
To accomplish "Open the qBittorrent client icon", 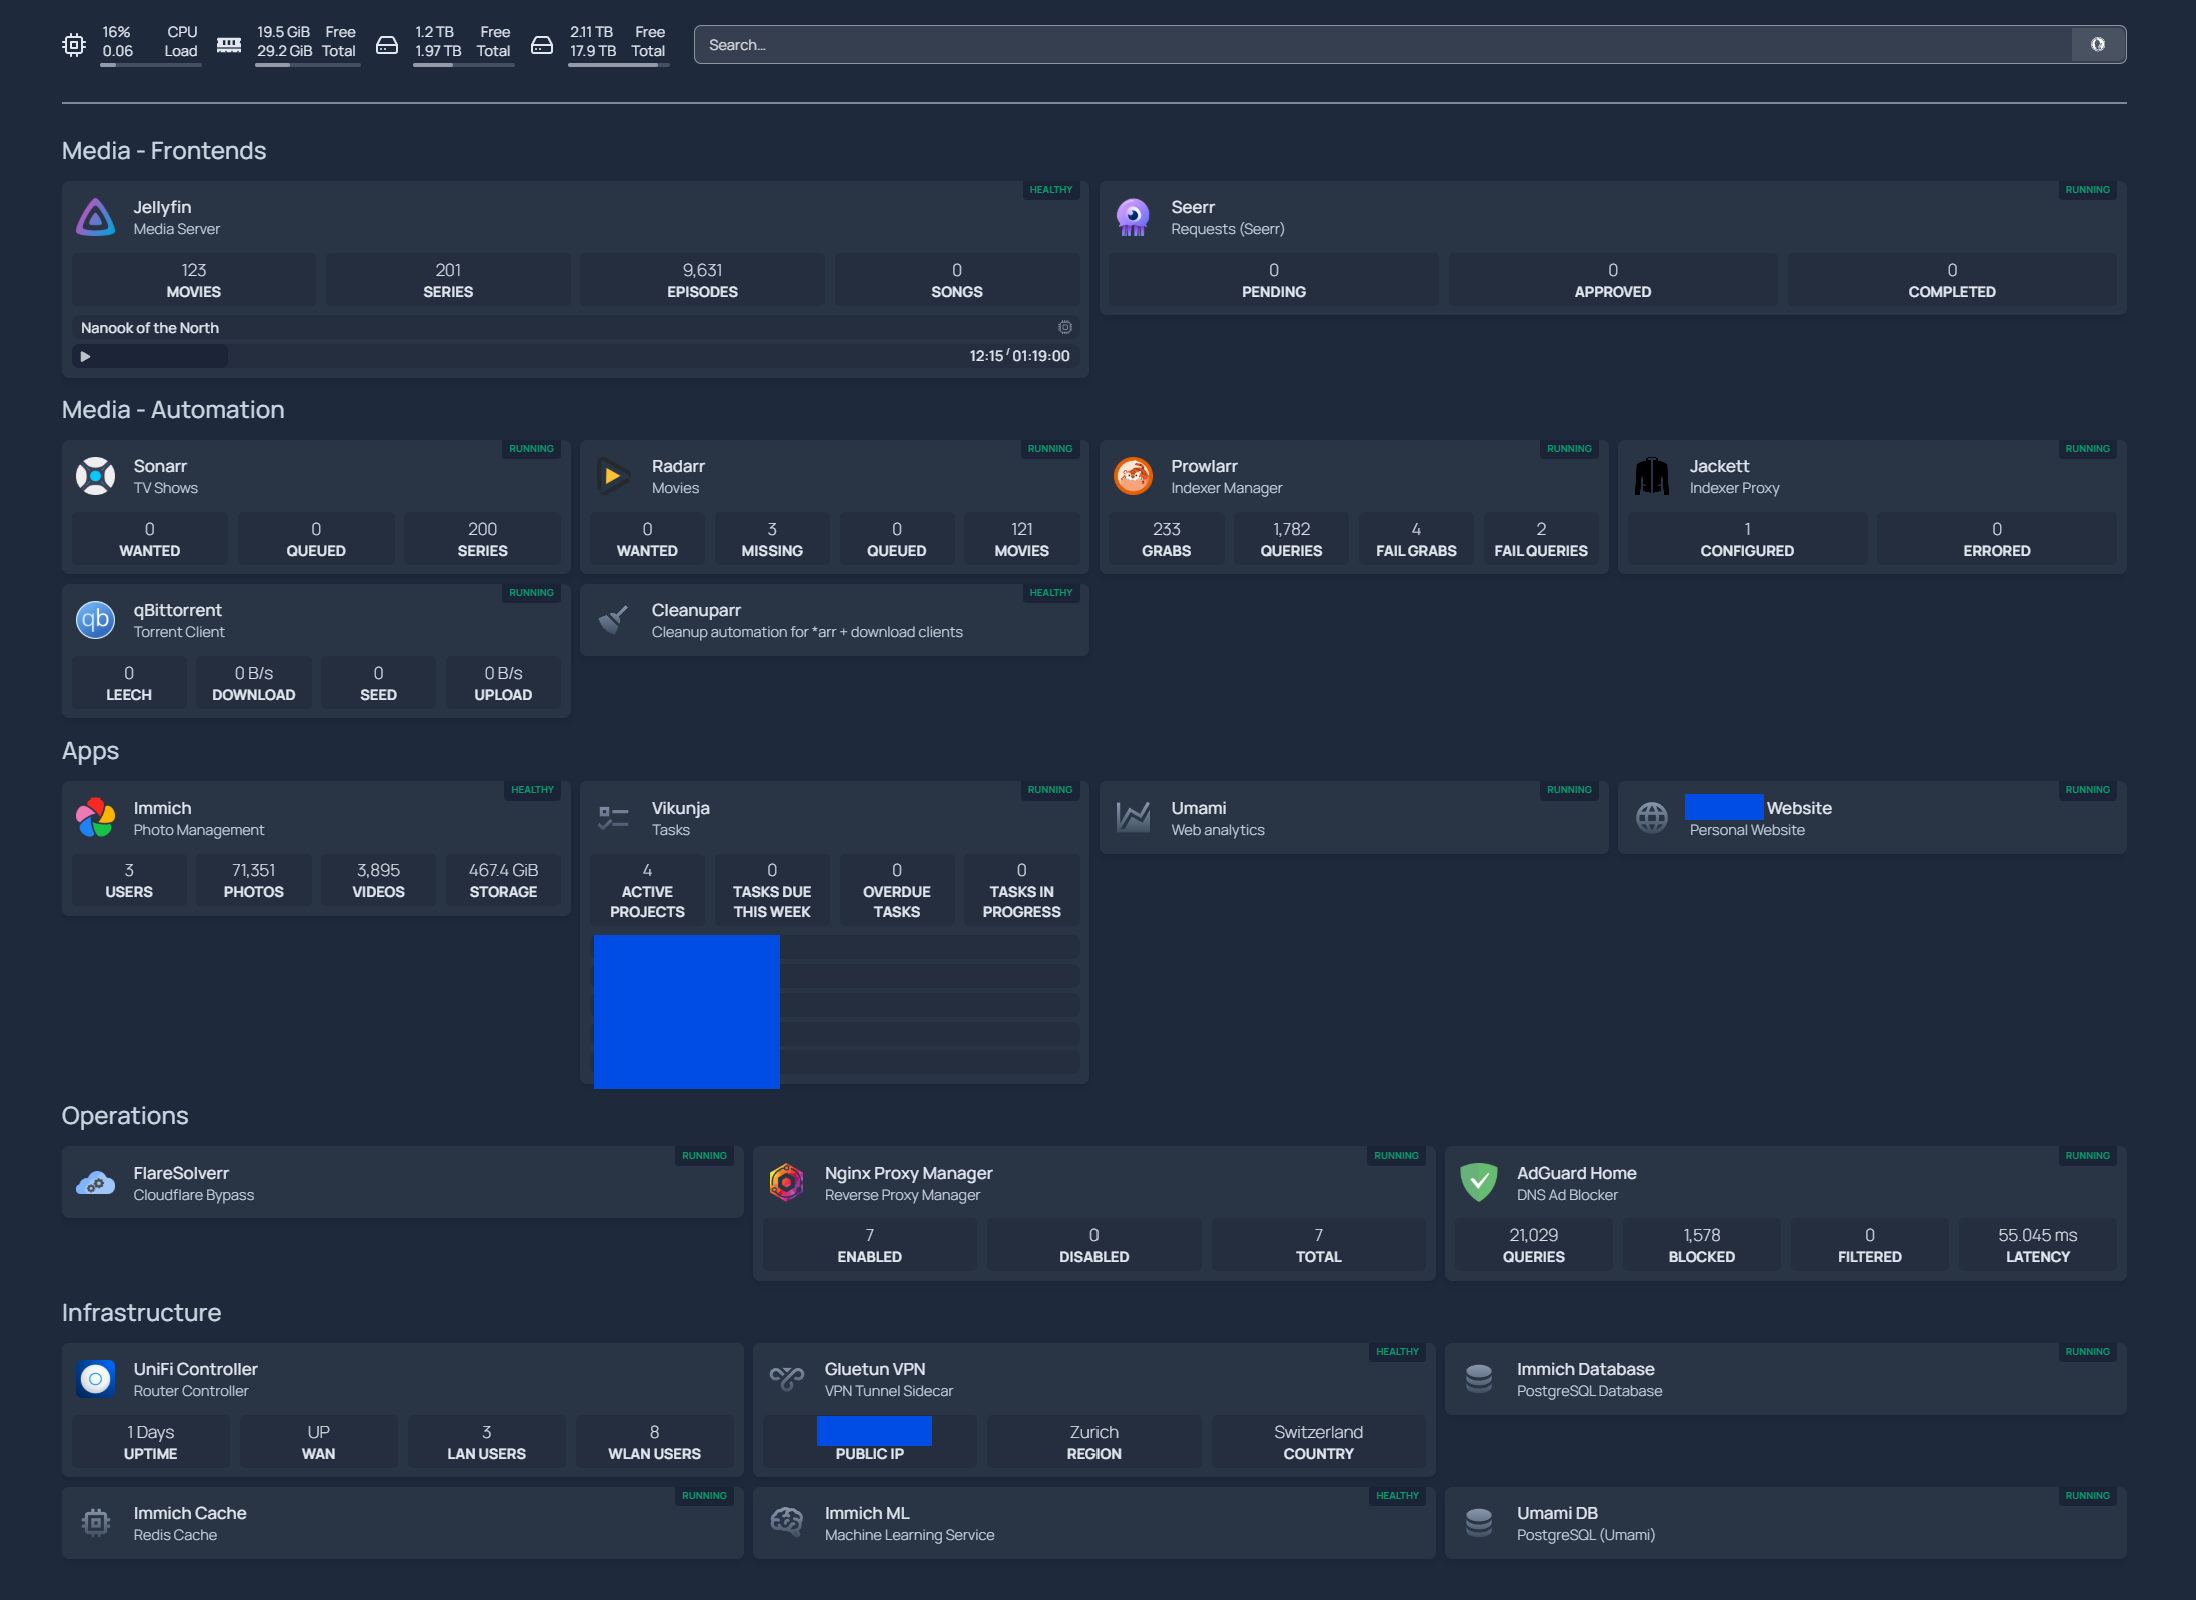I will tap(96, 620).
